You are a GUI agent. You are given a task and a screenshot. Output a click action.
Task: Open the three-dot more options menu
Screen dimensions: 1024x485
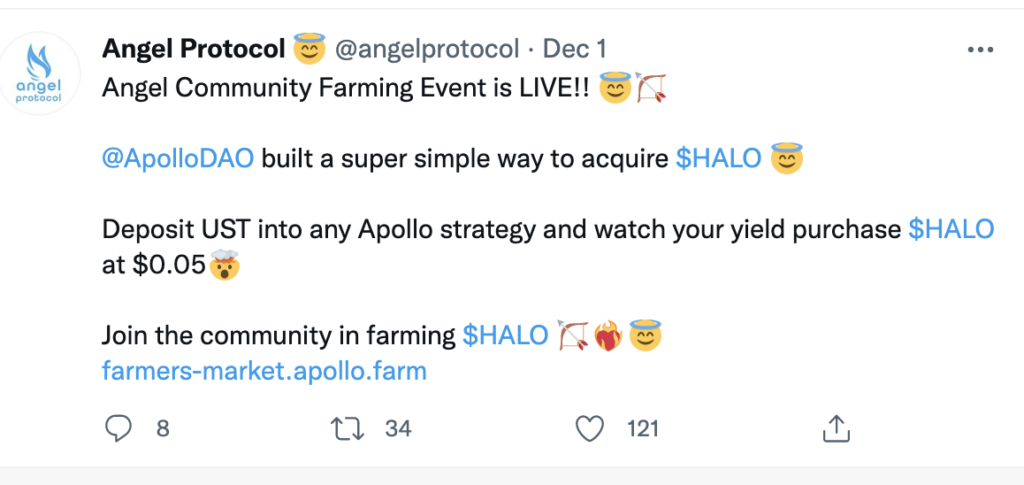point(977,49)
